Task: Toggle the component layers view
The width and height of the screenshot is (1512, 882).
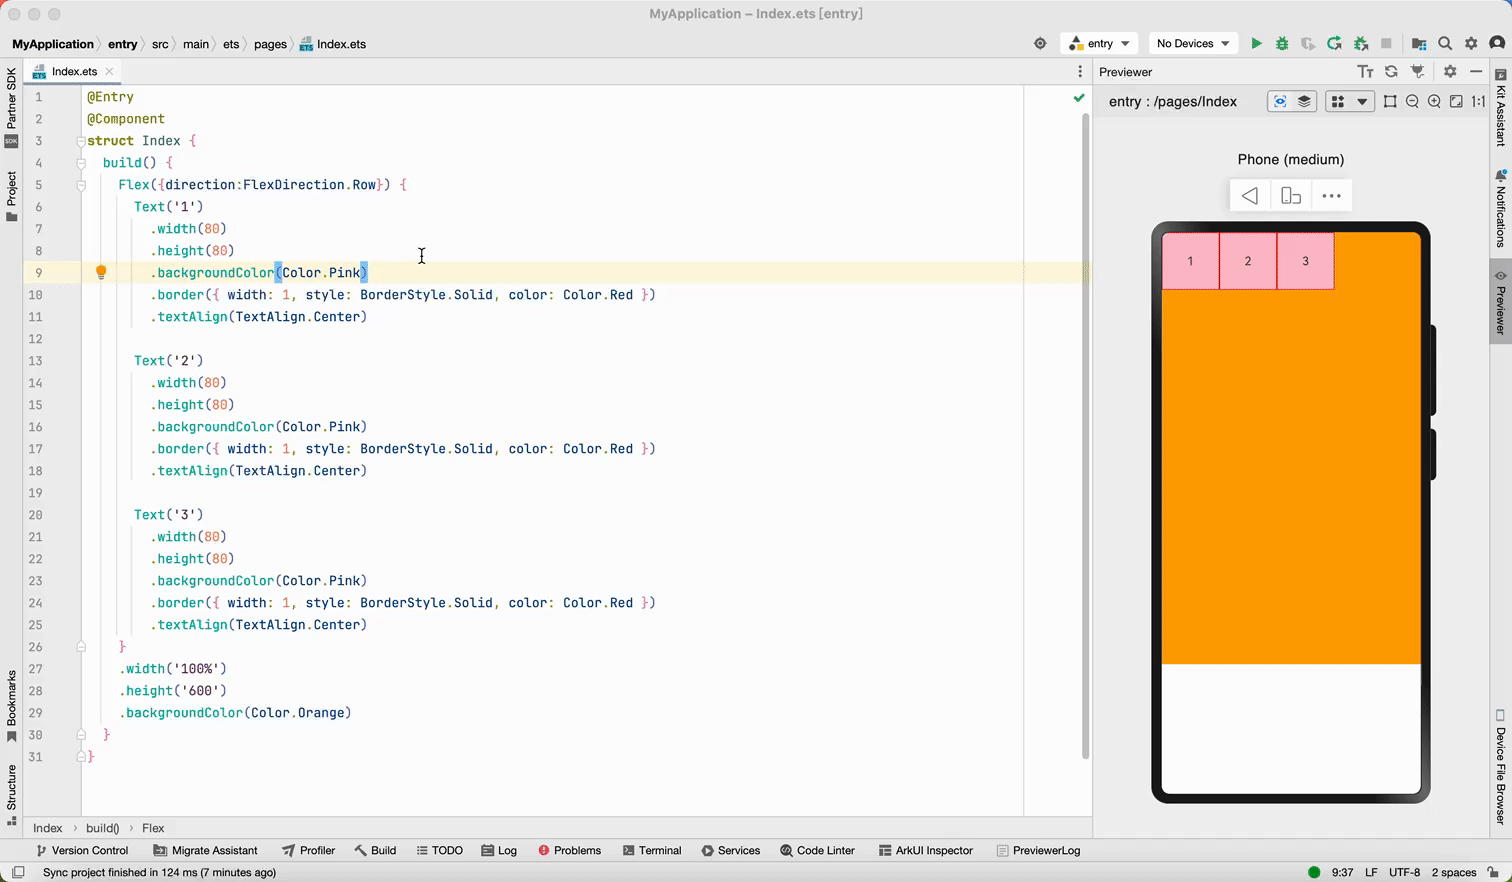Action: [1304, 101]
